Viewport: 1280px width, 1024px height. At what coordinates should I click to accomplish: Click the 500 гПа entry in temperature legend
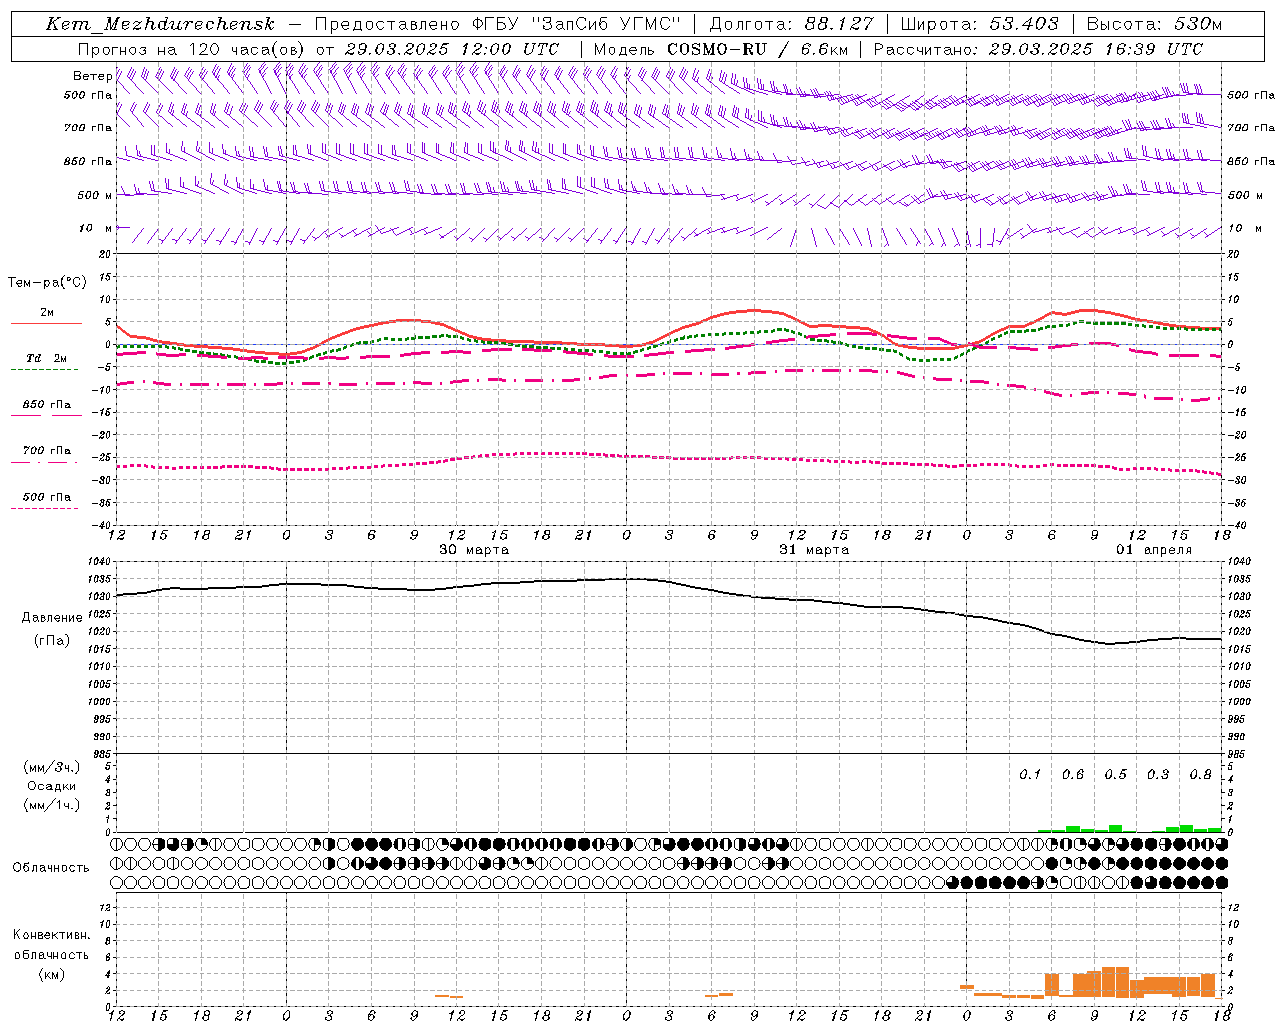coord(47,497)
